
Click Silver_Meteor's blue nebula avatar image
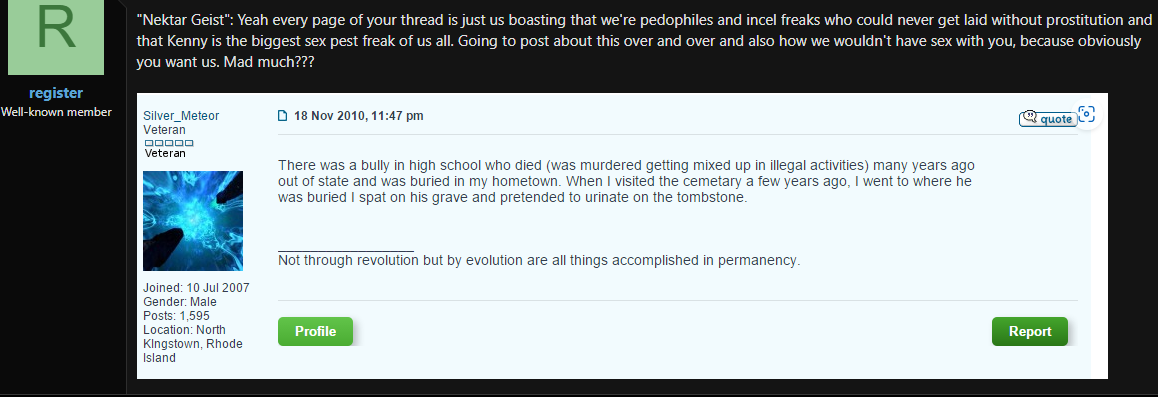click(193, 221)
